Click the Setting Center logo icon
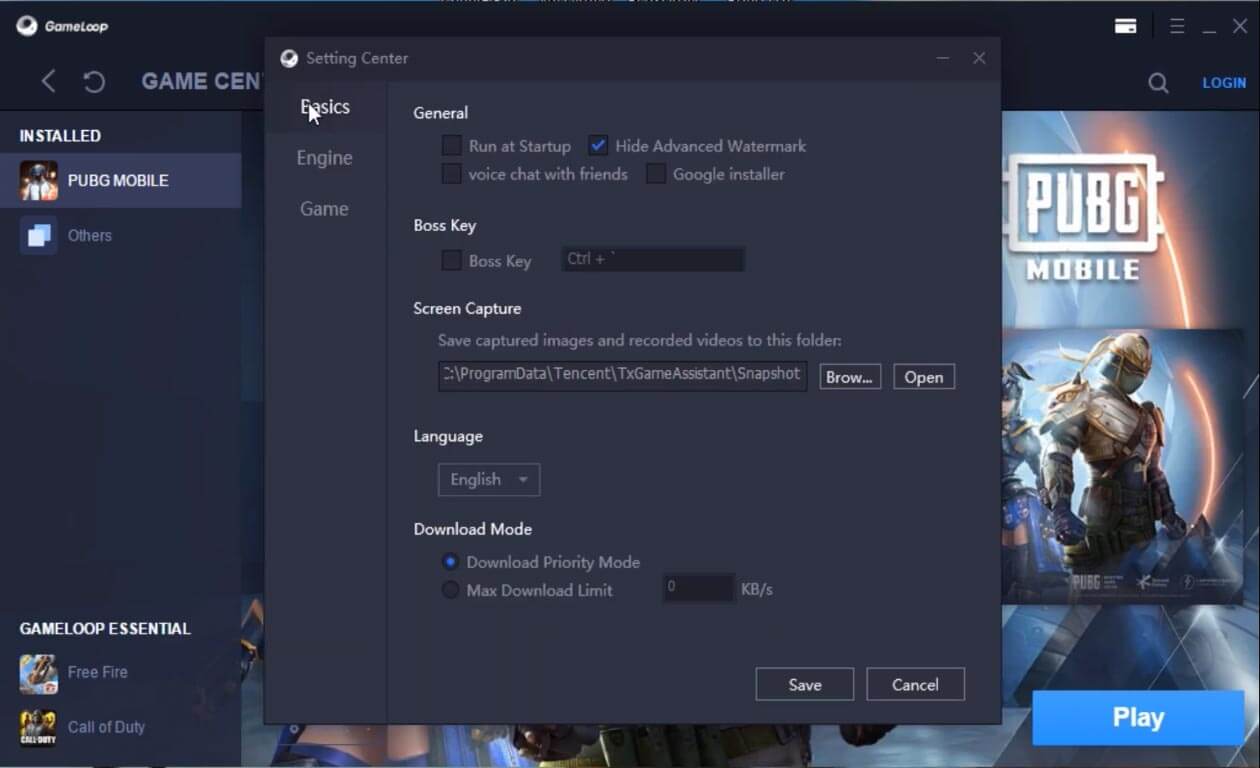Screen dimensions: 1260x768 pos(289,58)
